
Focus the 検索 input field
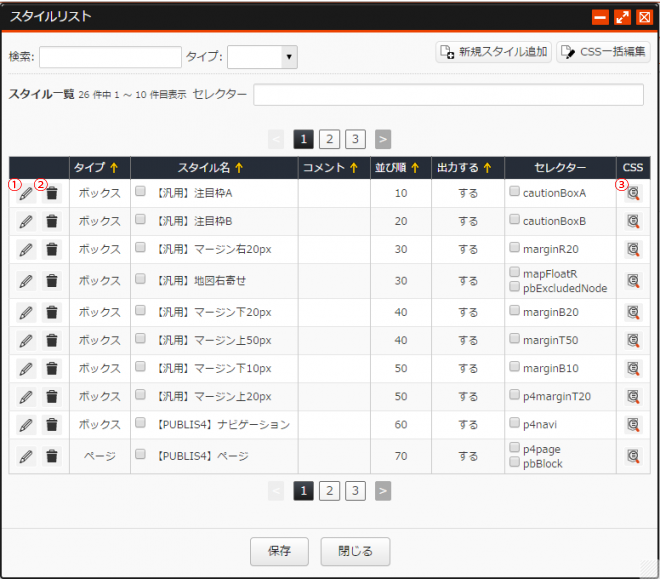point(110,57)
